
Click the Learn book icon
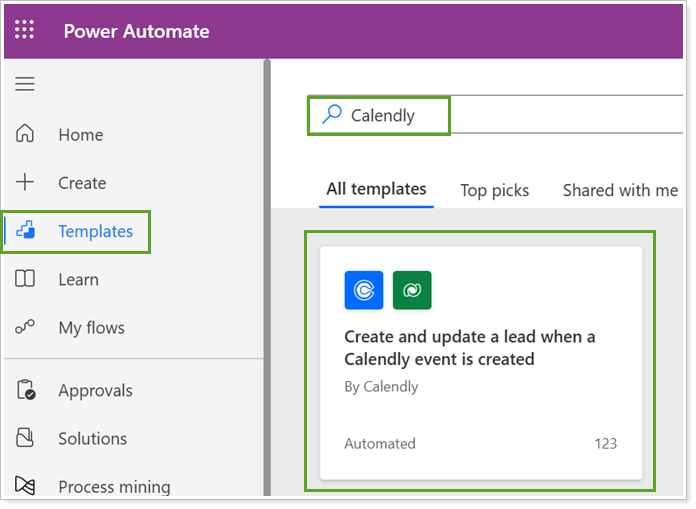(x=25, y=280)
